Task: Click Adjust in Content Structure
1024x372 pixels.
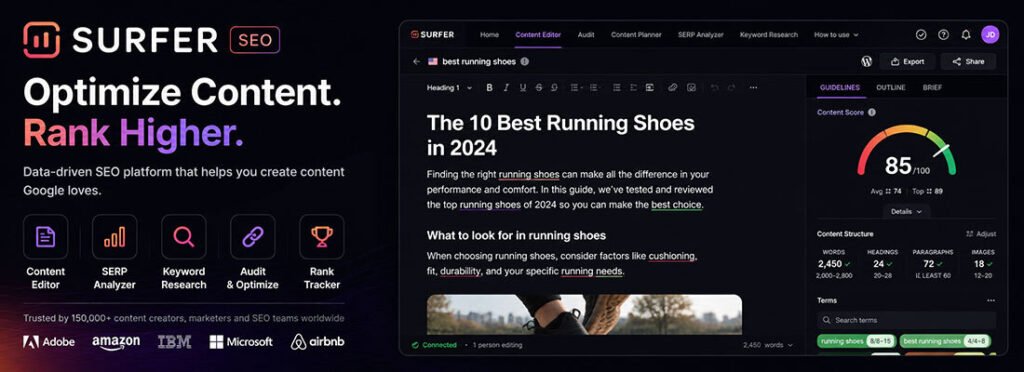Action: 981,234
